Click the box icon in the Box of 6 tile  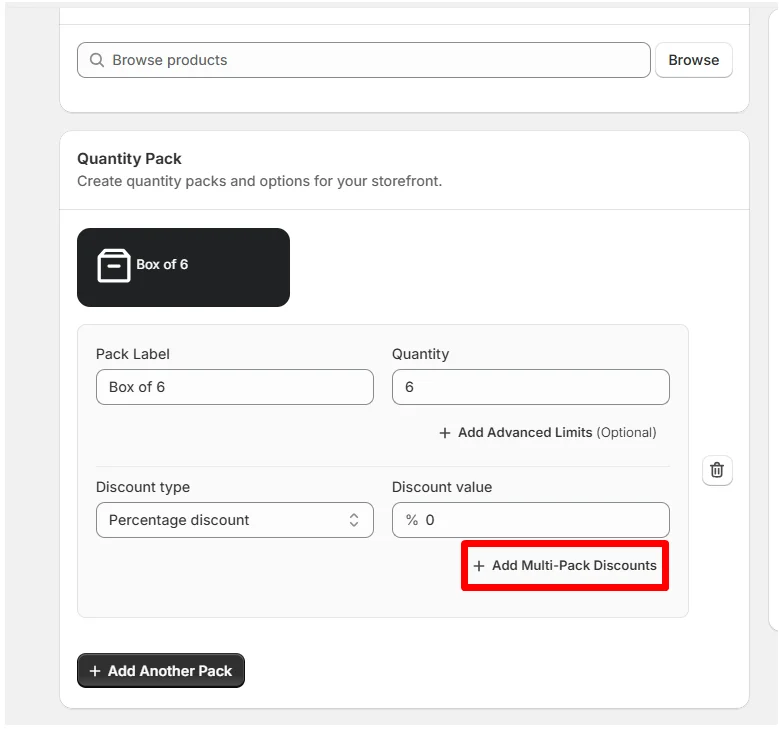[x=114, y=265]
